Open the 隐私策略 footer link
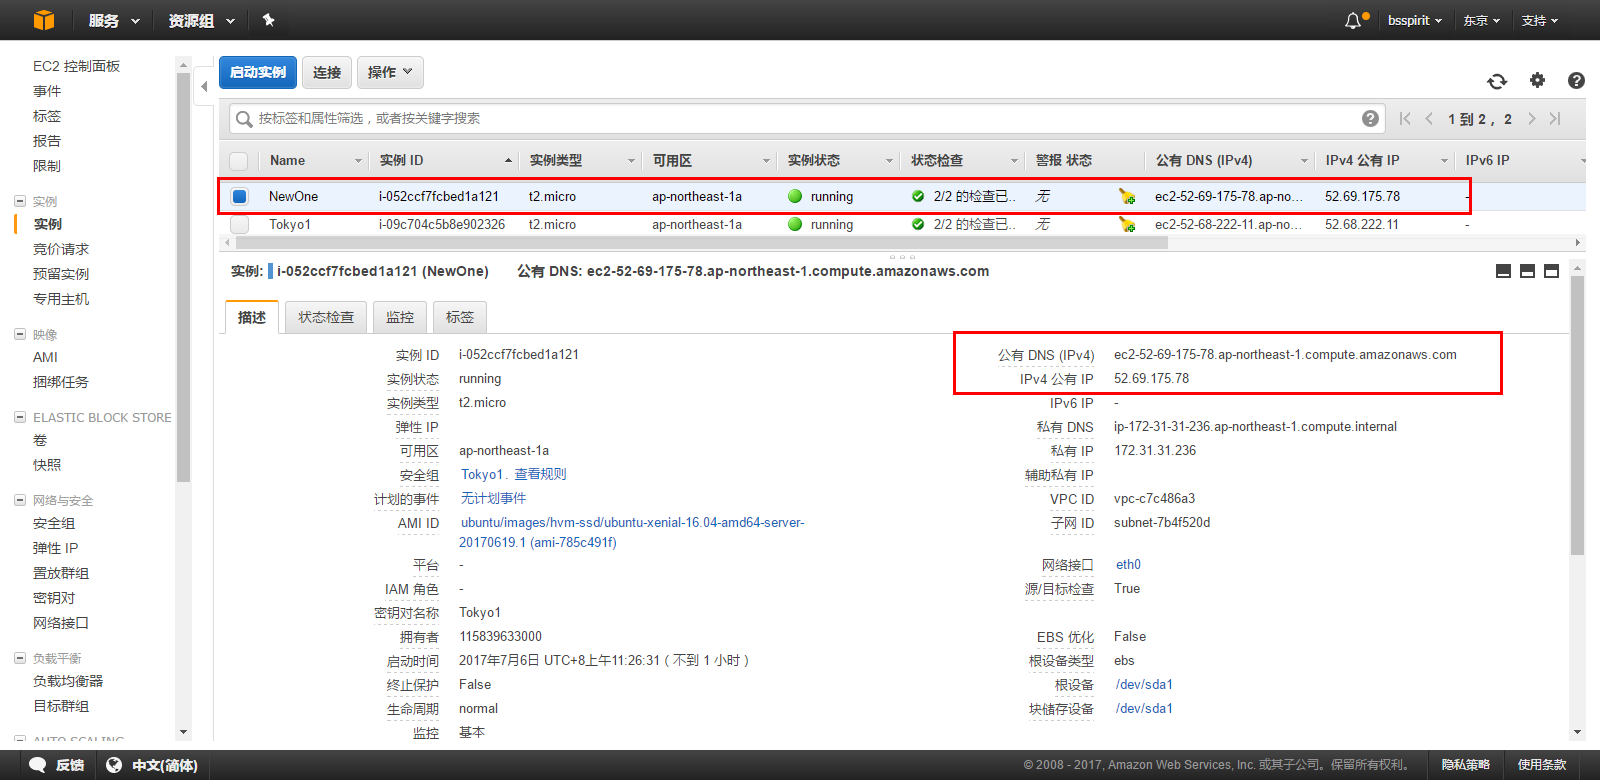The height and width of the screenshot is (780, 1600). (1465, 765)
